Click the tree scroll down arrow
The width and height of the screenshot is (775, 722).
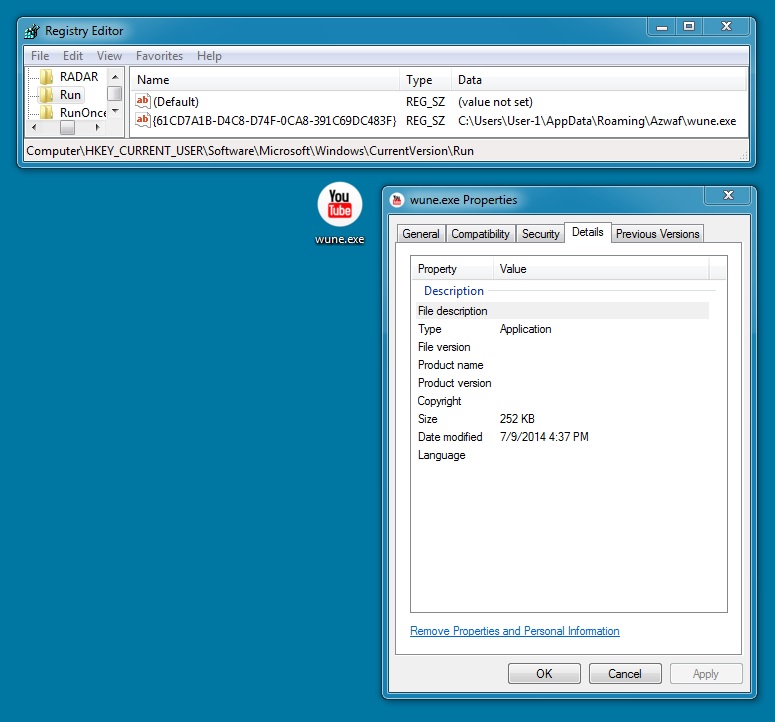(115, 111)
